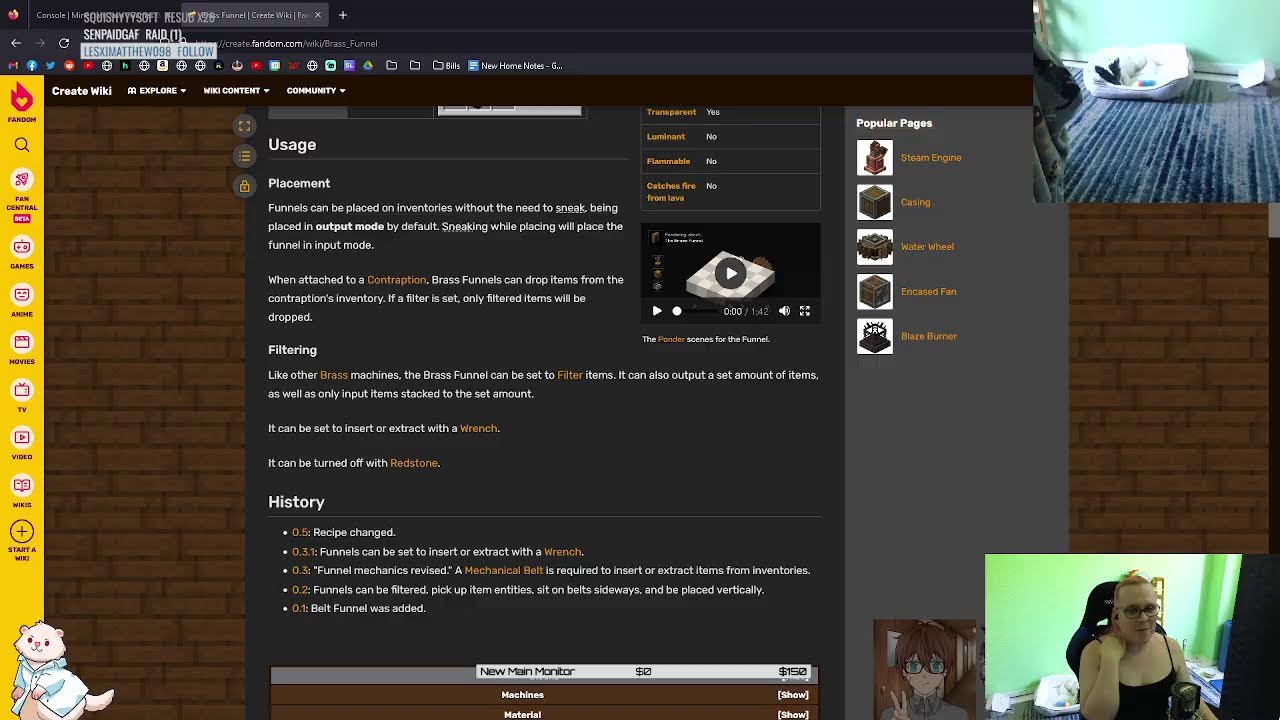Open Gmail bookmark icon
This screenshot has width=1280, height=720.
click(13, 66)
